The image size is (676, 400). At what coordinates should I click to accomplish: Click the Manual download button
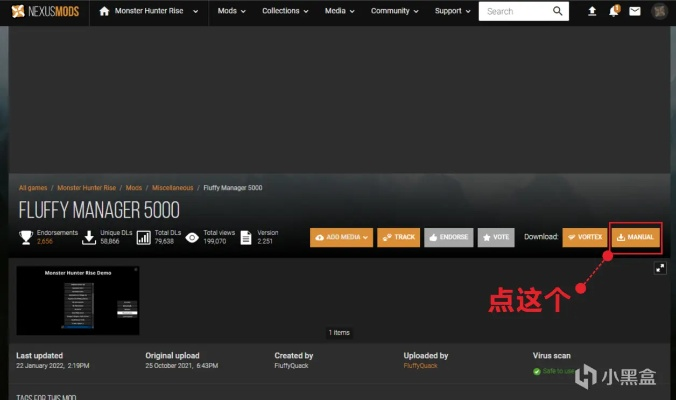(635, 237)
